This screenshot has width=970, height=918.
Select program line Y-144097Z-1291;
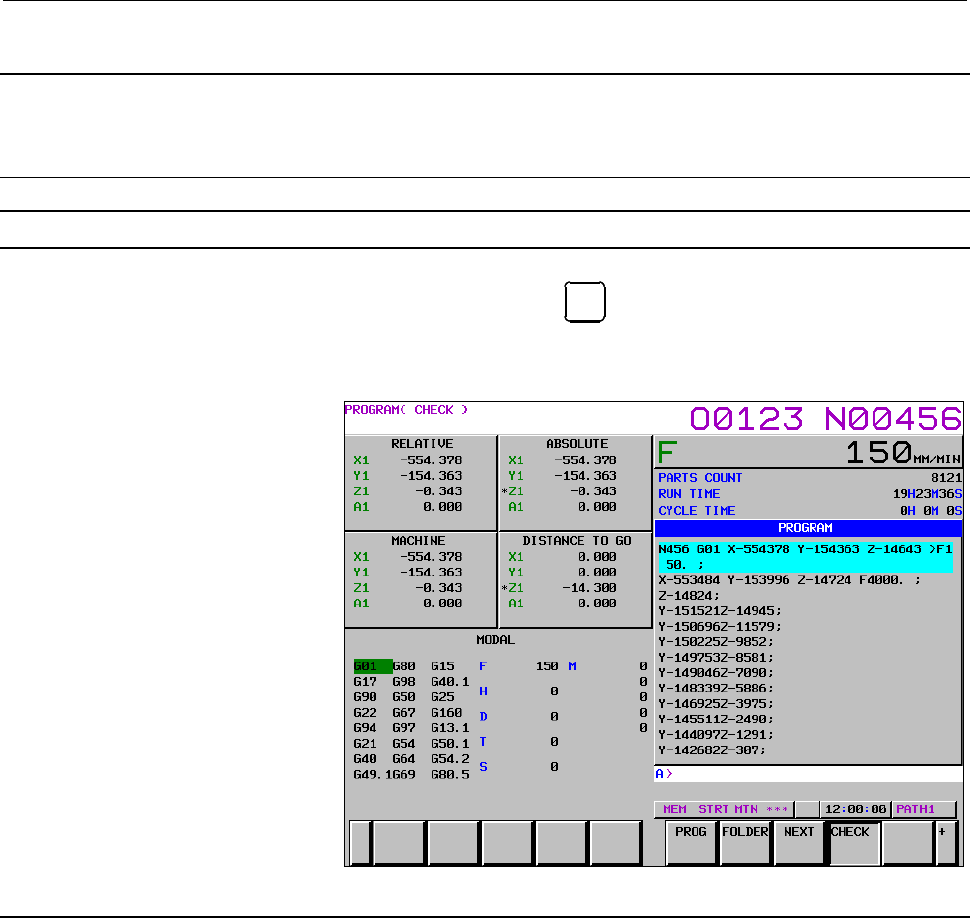coord(716,735)
